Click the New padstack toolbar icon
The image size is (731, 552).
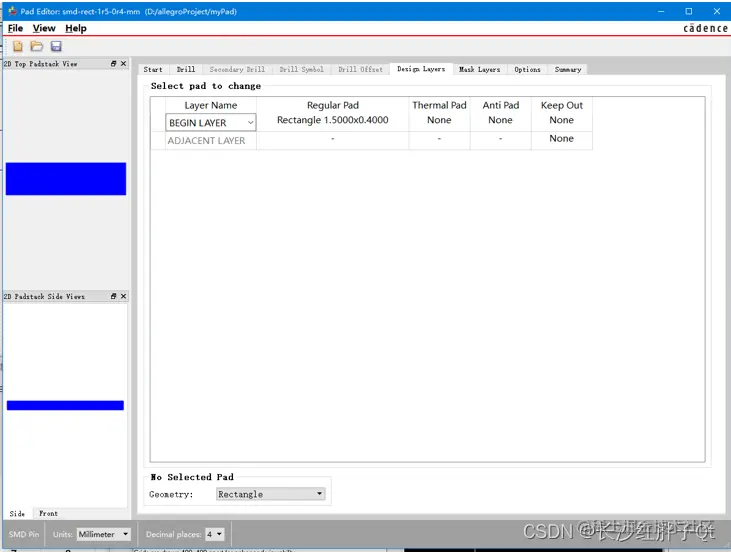pos(18,46)
